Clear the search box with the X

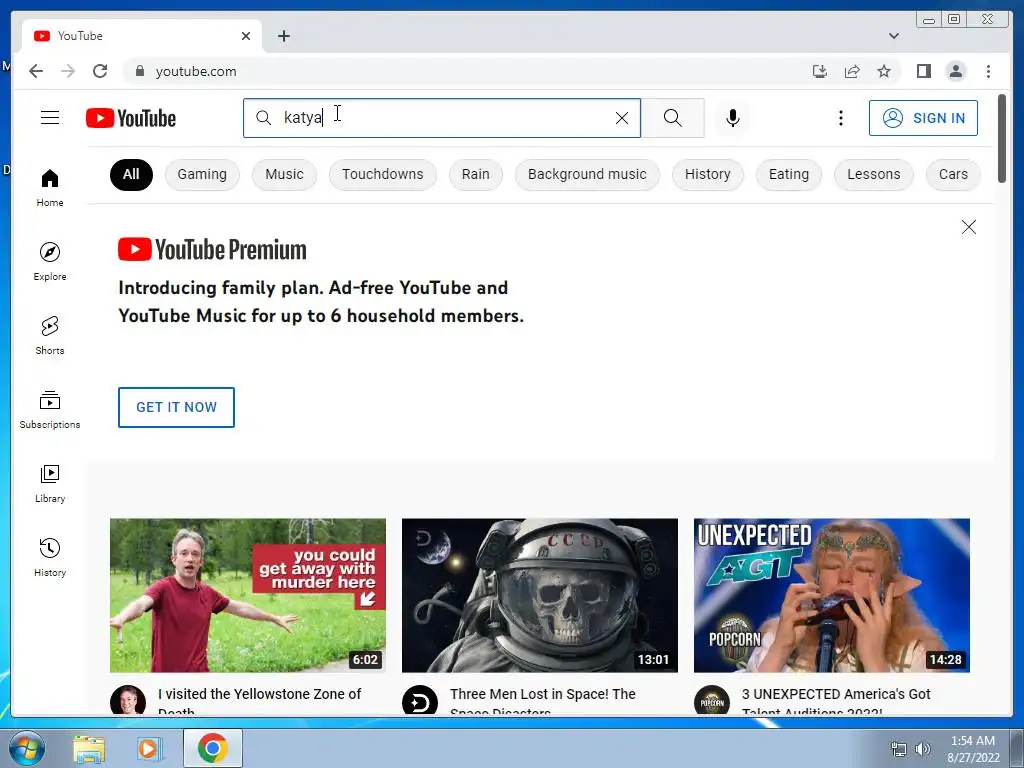point(622,118)
